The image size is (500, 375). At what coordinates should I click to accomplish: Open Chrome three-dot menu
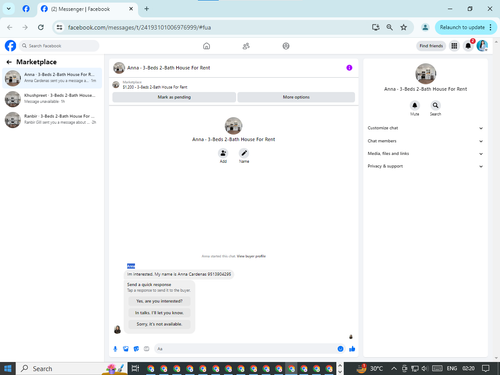(x=491, y=27)
